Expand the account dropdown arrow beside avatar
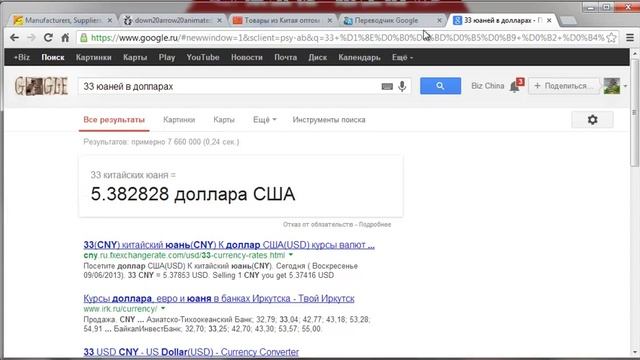Viewport: 640px width, 360px height. [625, 86]
